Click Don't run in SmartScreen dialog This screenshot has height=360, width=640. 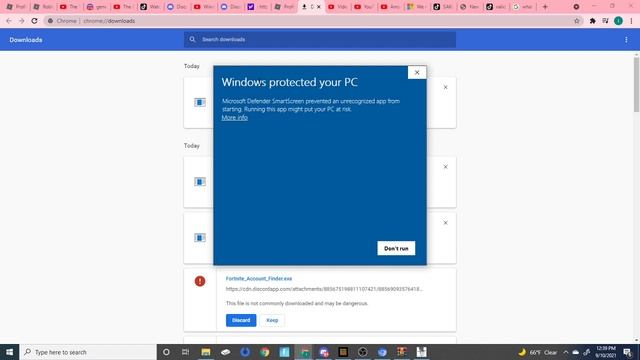pos(396,248)
